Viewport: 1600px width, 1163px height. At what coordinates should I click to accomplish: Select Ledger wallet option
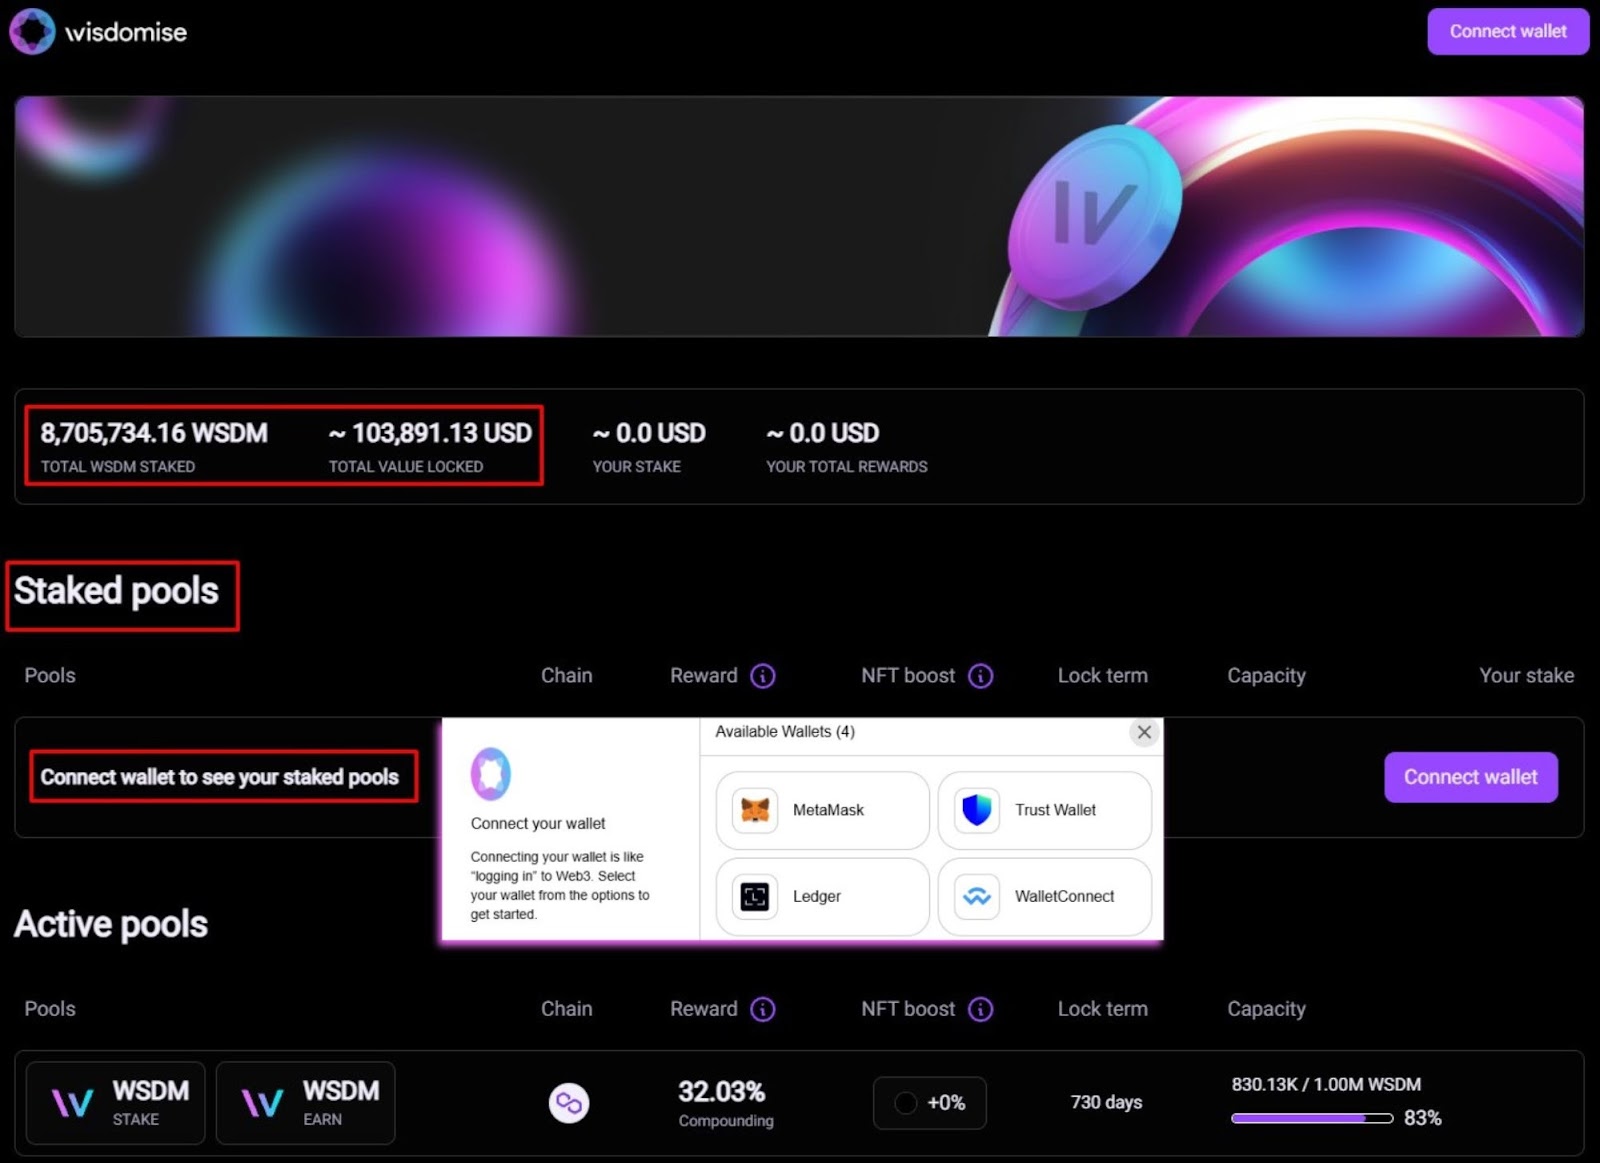[x=822, y=896]
